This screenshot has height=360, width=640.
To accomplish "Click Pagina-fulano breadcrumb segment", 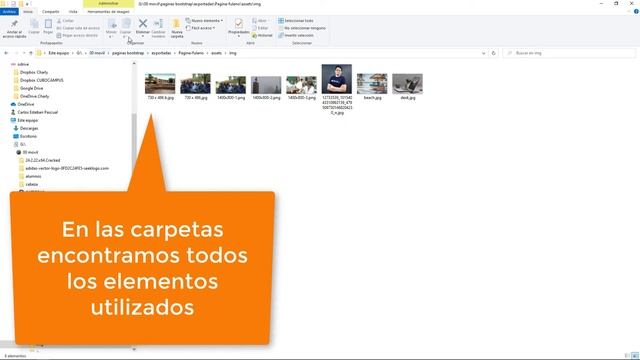I will coord(191,53).
